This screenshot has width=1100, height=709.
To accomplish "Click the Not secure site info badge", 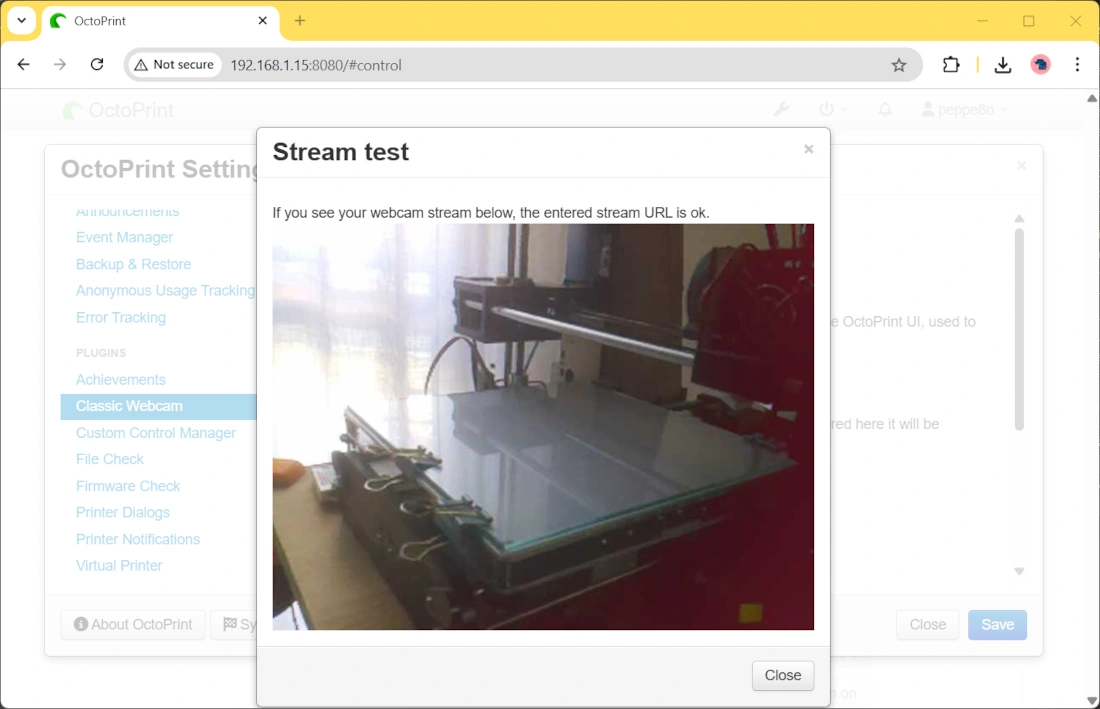I will click(x=174, y=65).
